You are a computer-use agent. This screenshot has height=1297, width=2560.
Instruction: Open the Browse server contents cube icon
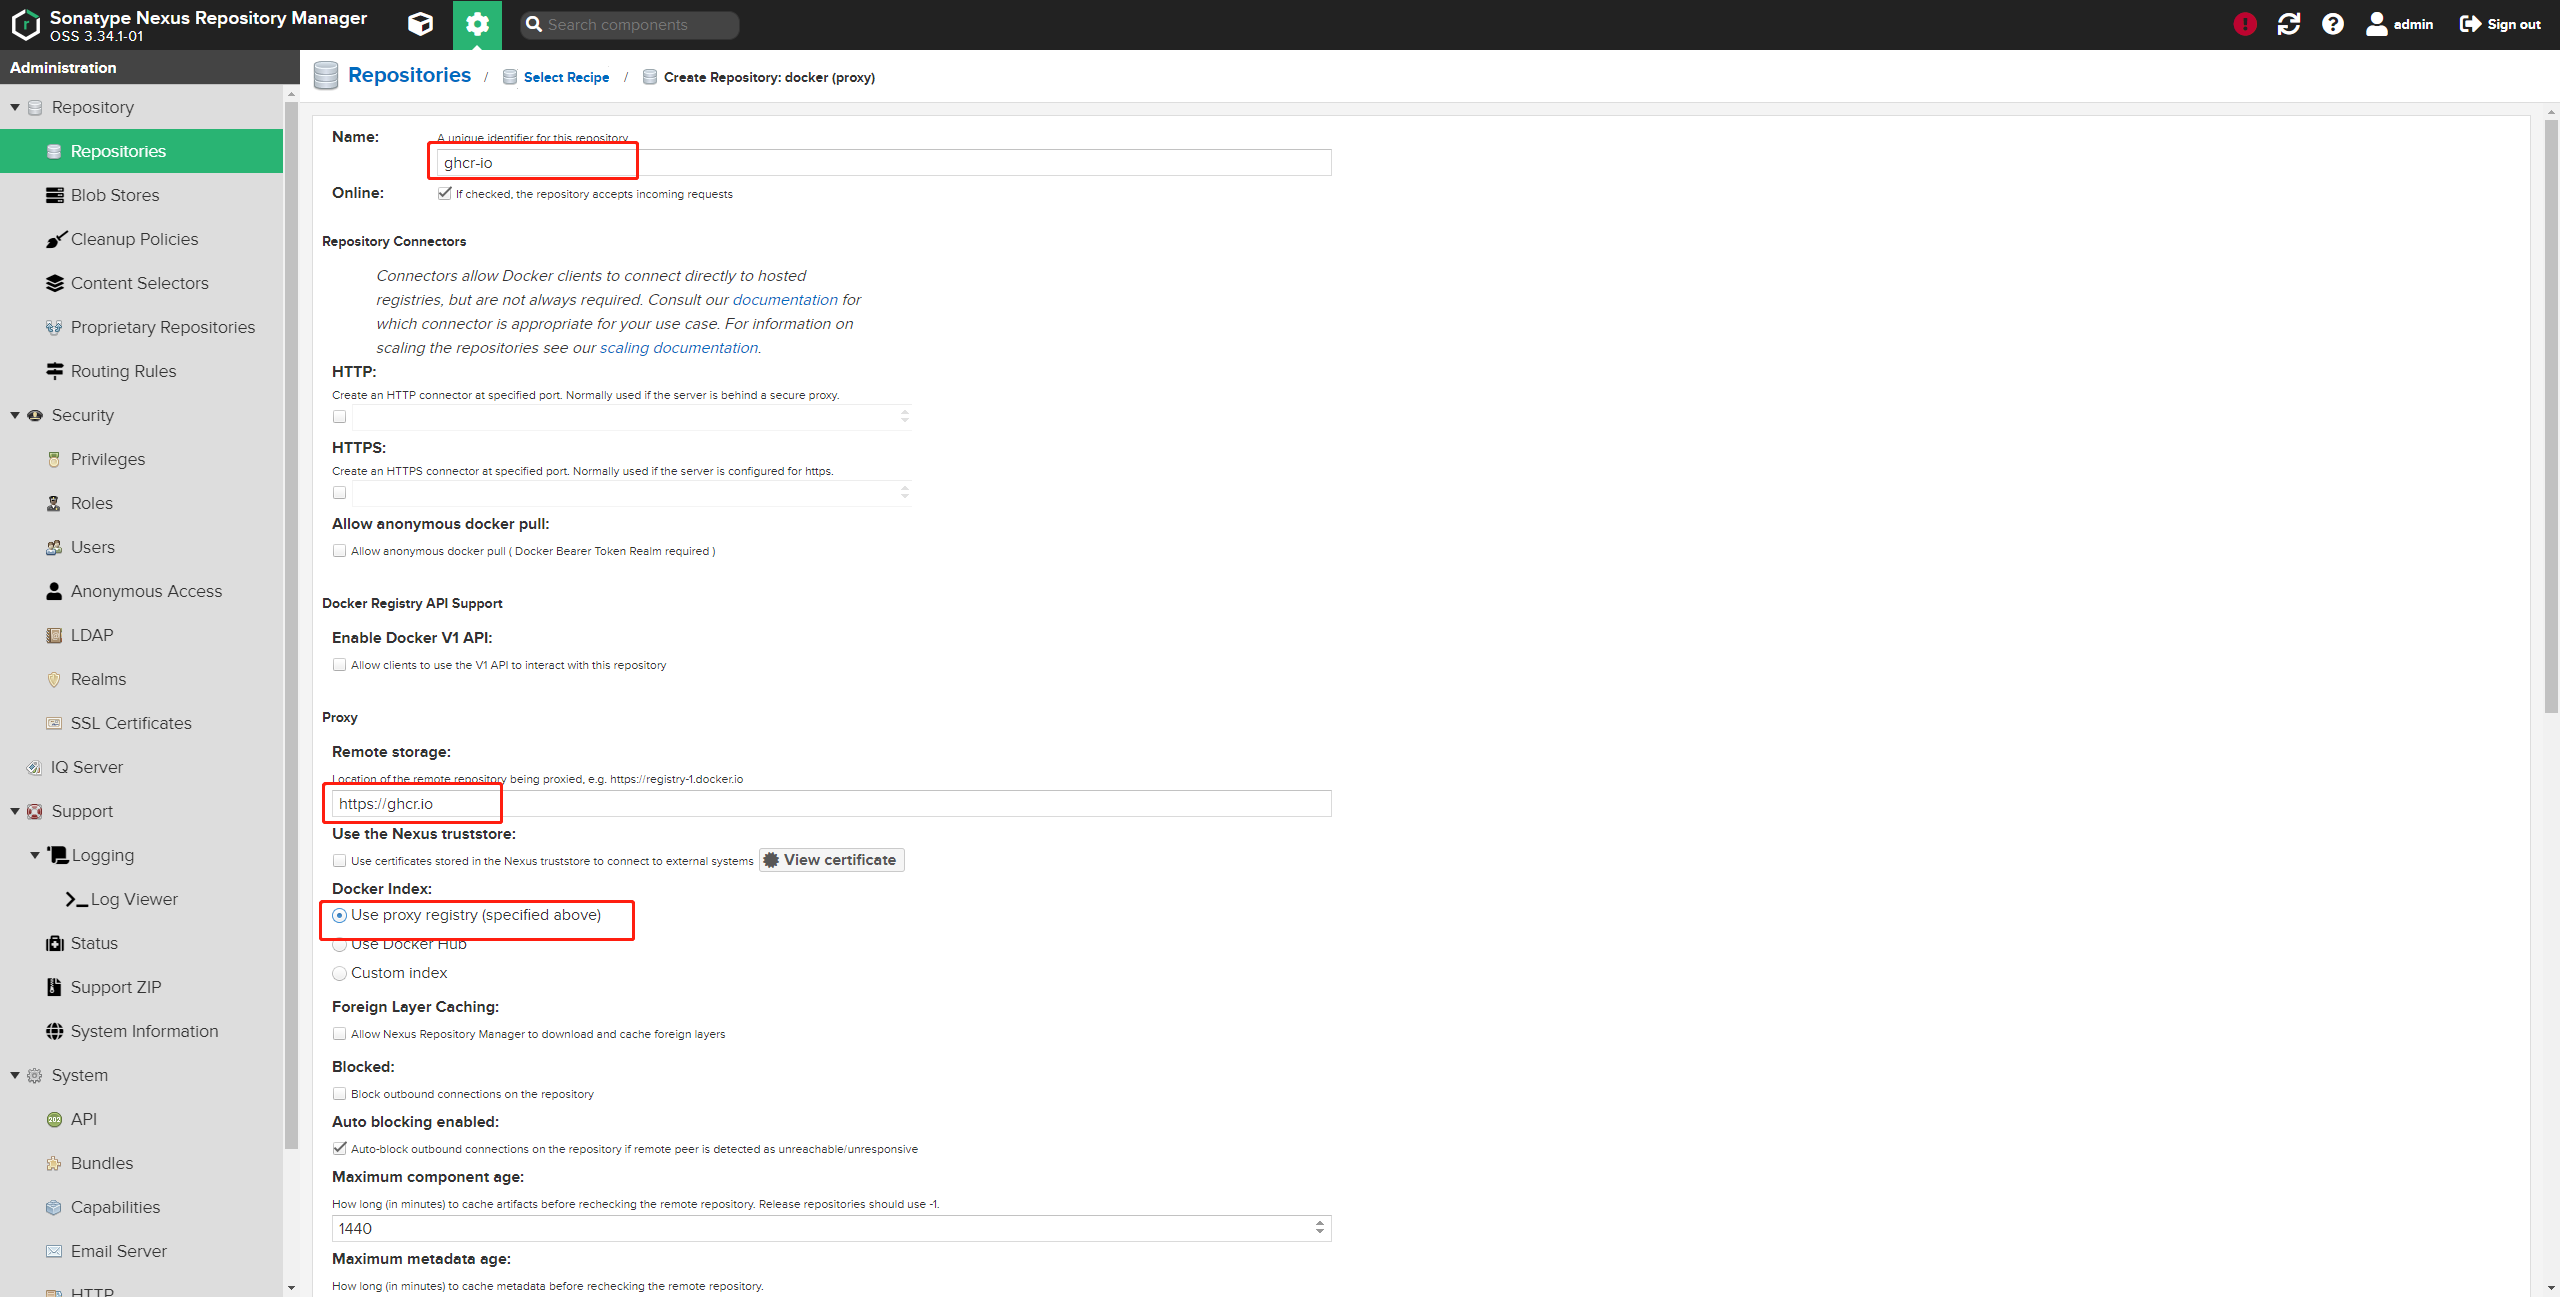coord(421,24)
